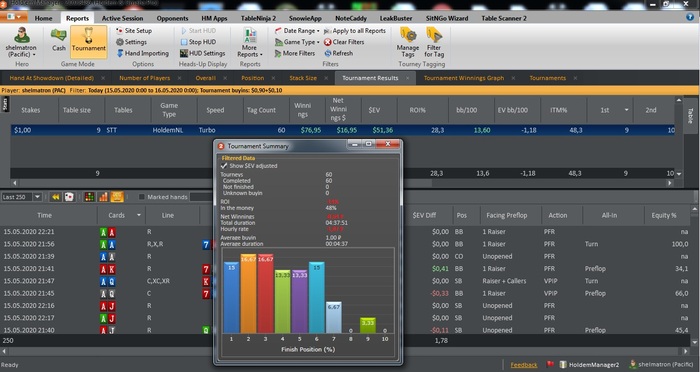Switch to the Position report tab
Viewport: 700px width, 372px height.
coord(253,78)
